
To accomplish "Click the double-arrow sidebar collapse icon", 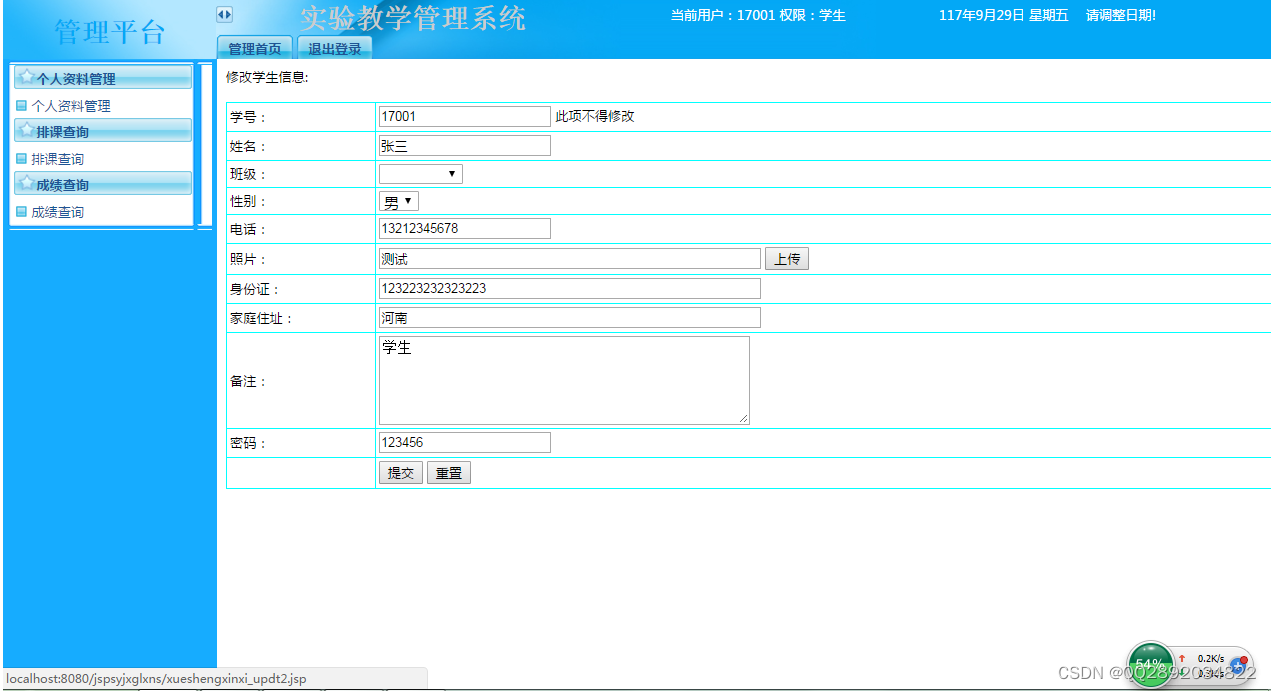I will [224, 13].
